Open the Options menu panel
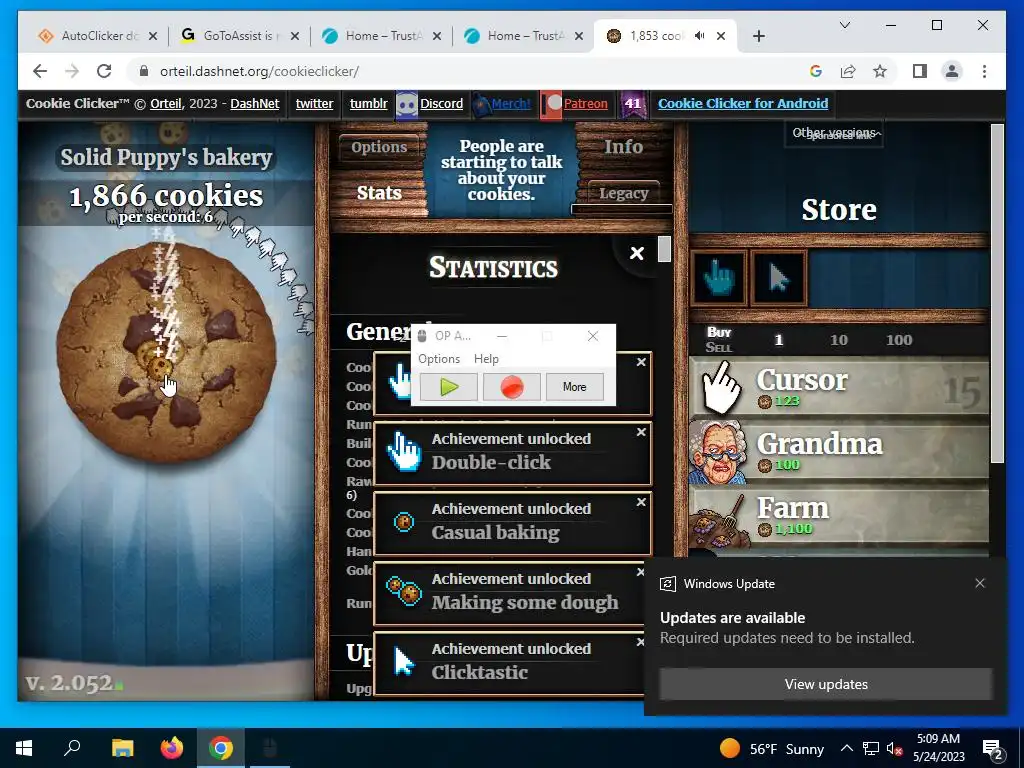 [x=379, y=148]
